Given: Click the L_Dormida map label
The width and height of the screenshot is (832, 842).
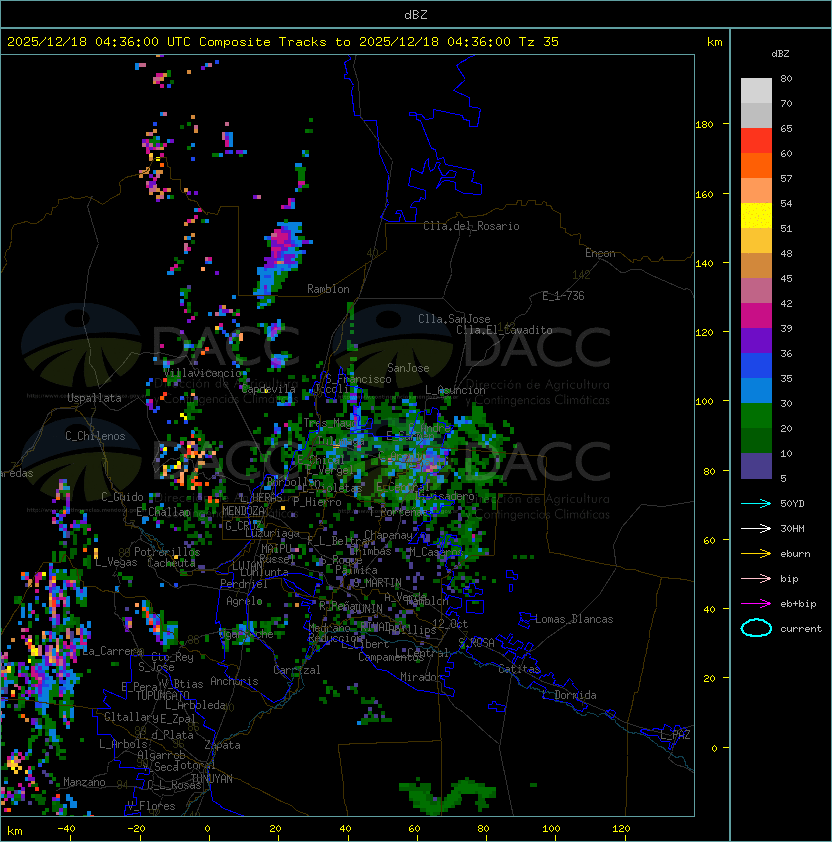Looking at the screenshot, I should (x=569, y=695).
